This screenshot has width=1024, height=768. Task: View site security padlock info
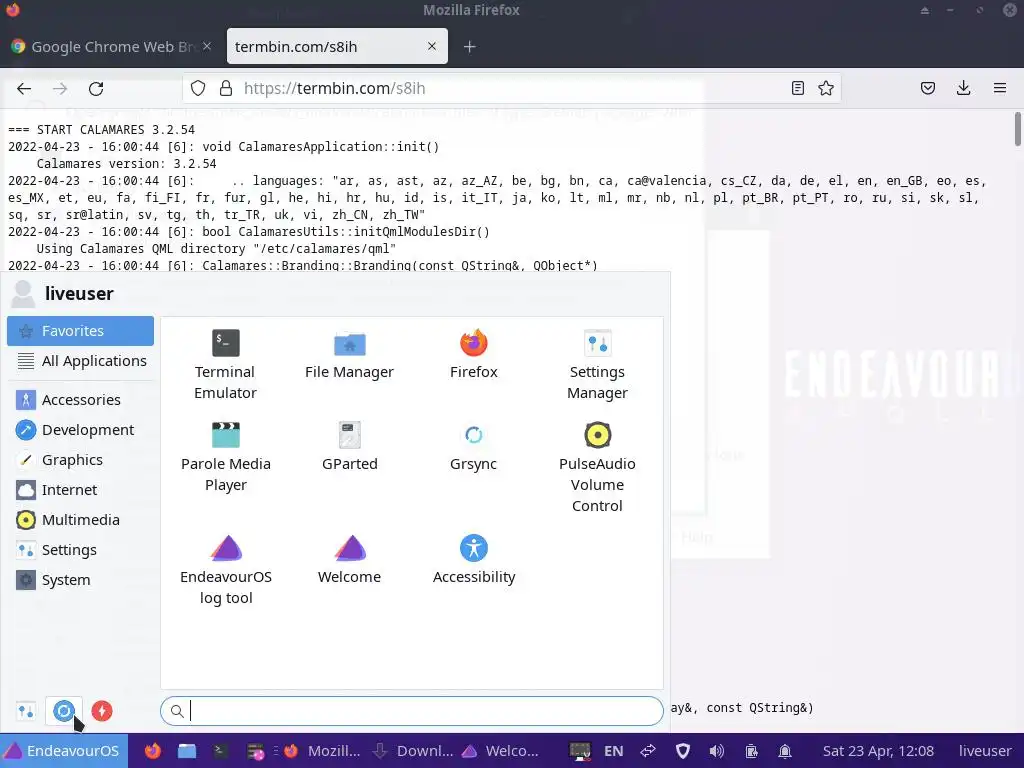point(226,88)
